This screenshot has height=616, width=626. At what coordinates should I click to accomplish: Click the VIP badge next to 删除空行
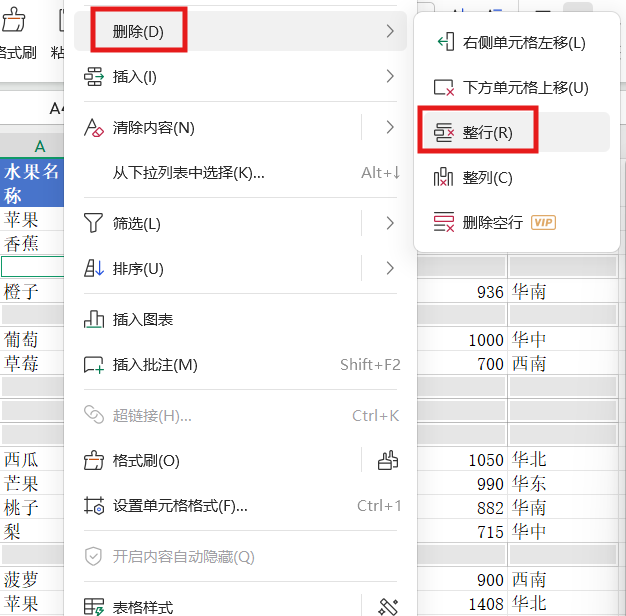tap(543, 222)
